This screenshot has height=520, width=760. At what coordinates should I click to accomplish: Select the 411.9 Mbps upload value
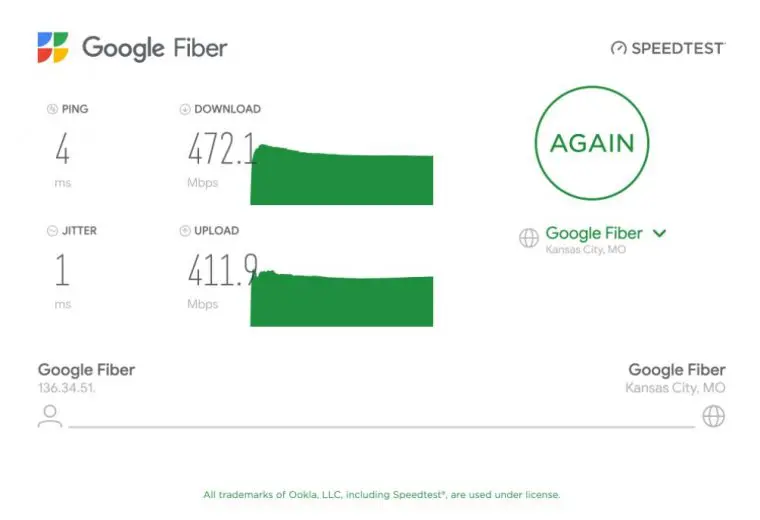(x=222, y=270)
